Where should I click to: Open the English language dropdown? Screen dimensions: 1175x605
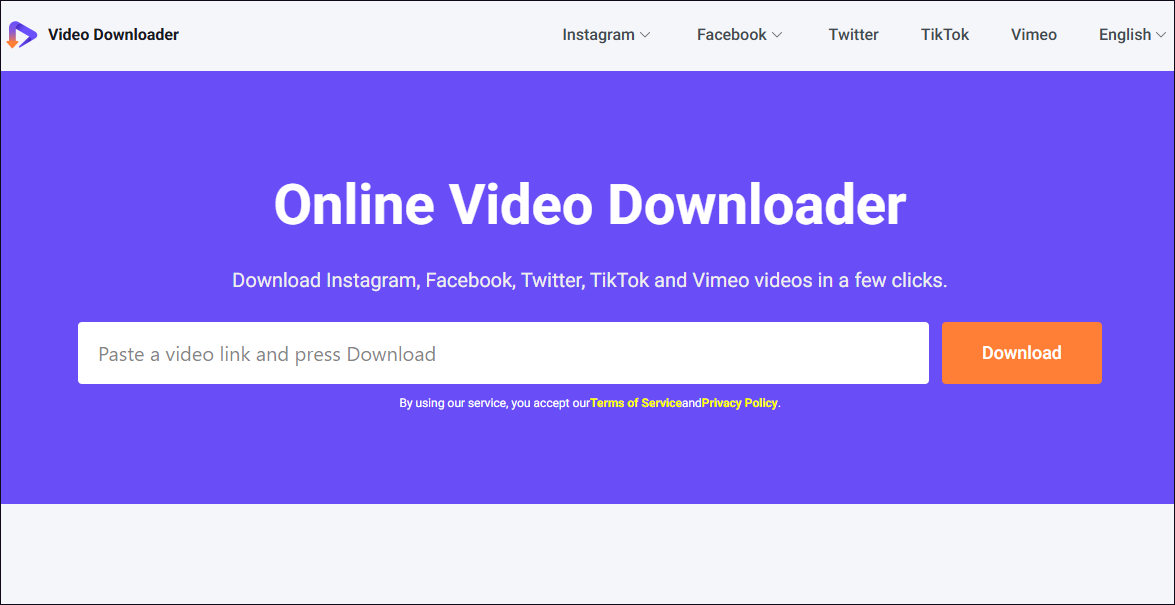1130,34
